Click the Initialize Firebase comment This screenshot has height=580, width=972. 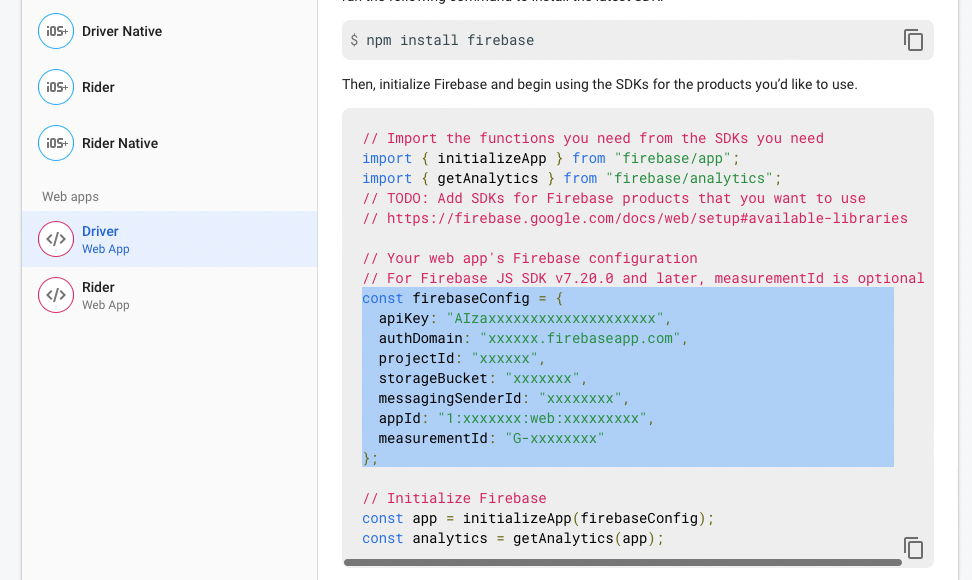(454, 498)
